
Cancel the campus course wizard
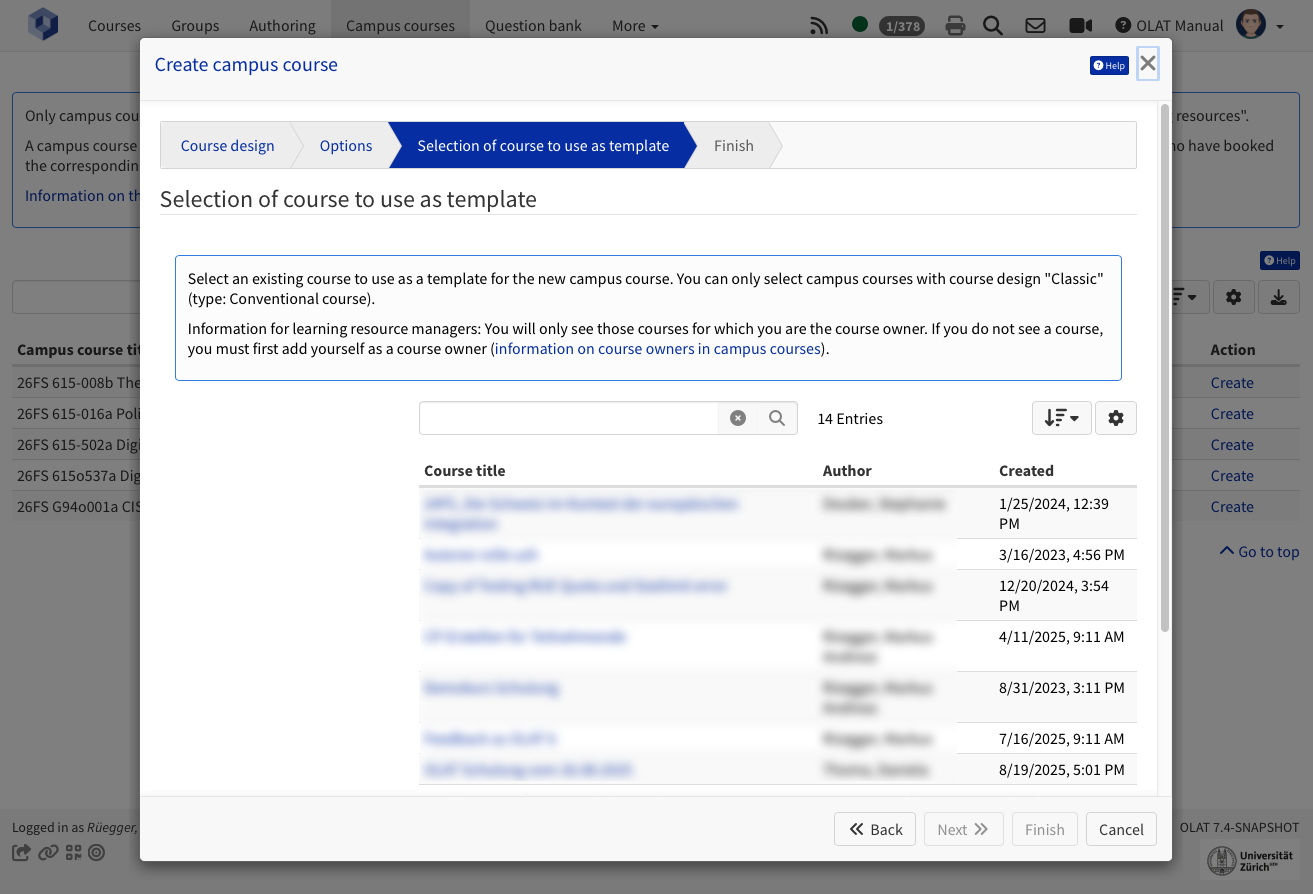pyautogui.click(x=1121, y=829)
